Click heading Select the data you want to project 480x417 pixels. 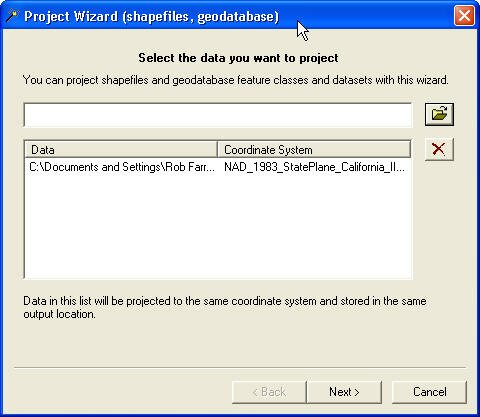[238, 58]
